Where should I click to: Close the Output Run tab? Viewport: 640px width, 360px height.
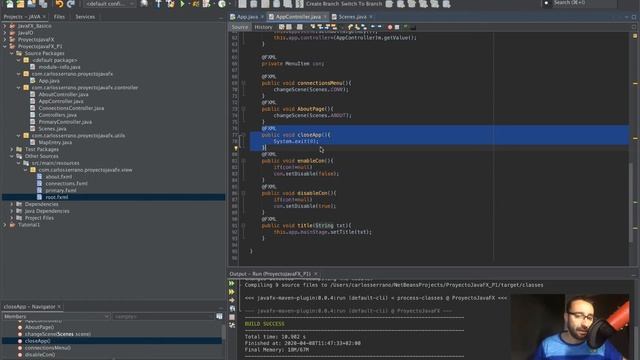pos(316,274)
